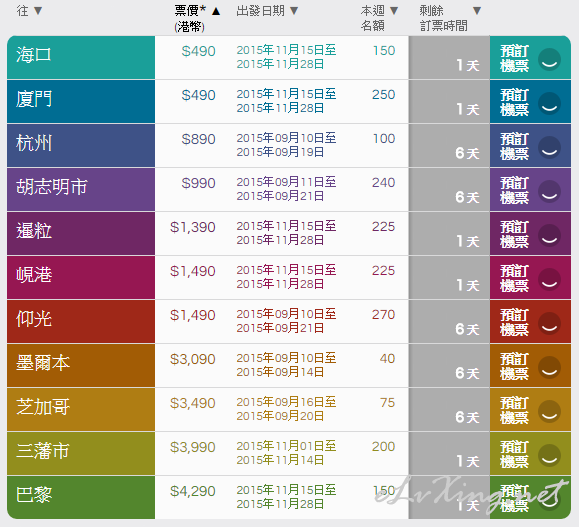
Task: Sort by 本週名額 weekly quota arrow
Action: coord(394,11)
